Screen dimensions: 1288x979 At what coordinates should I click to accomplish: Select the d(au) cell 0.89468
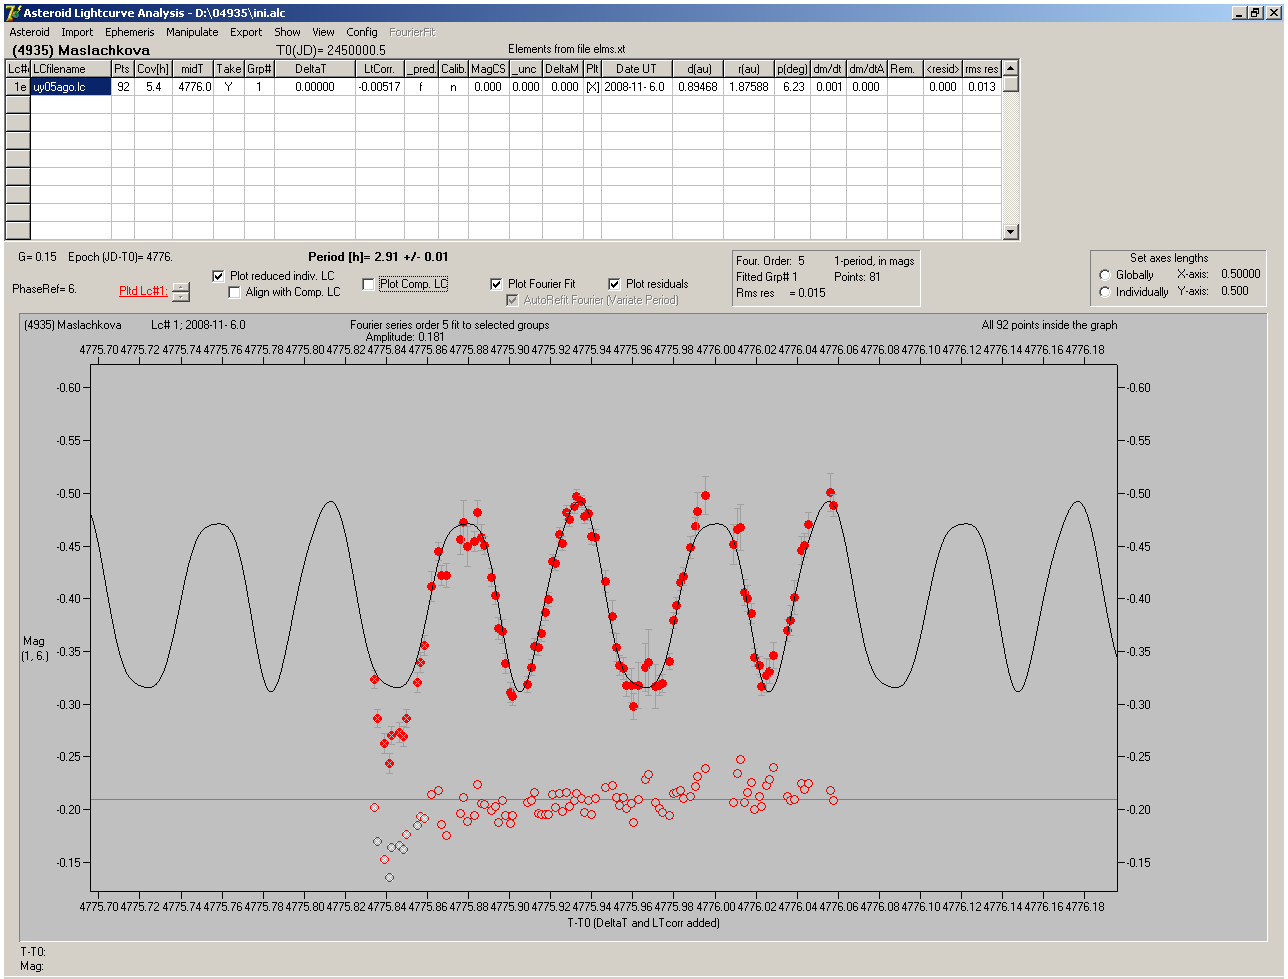point(697,87)
